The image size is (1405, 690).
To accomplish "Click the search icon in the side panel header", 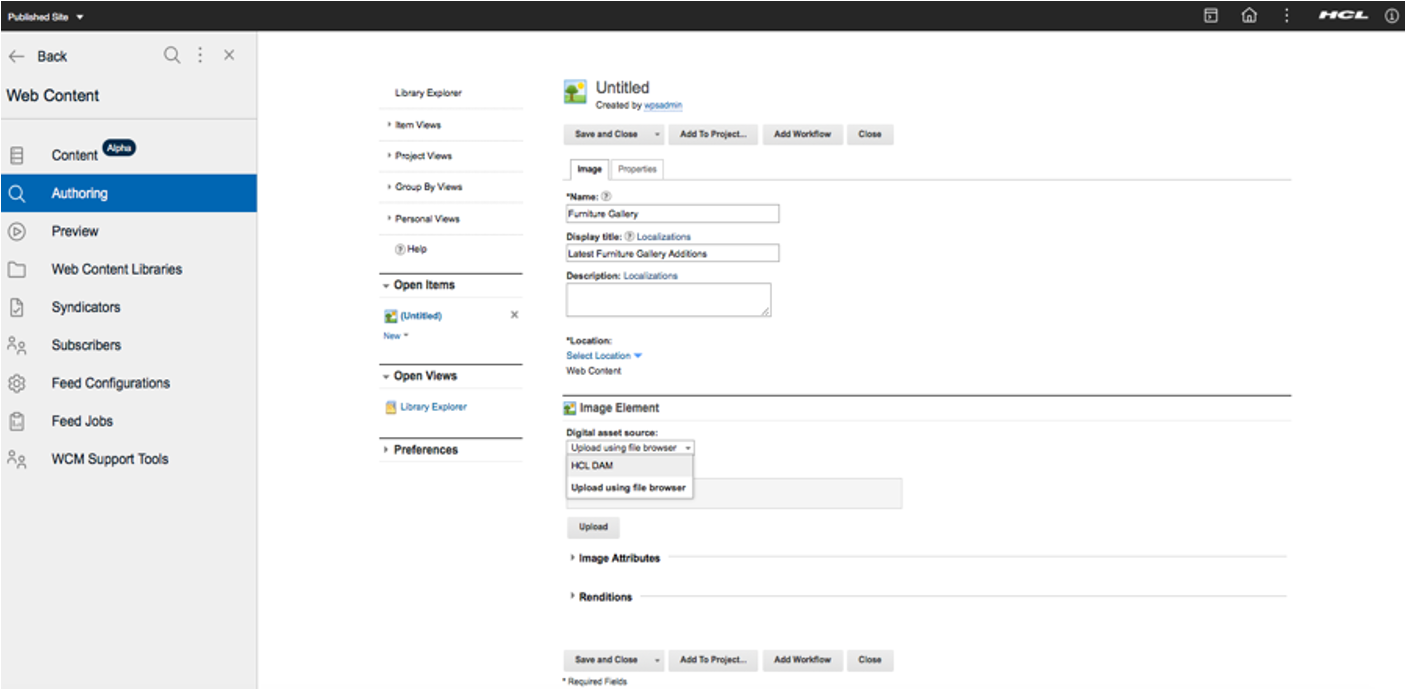I will click(x=172, y=56).
